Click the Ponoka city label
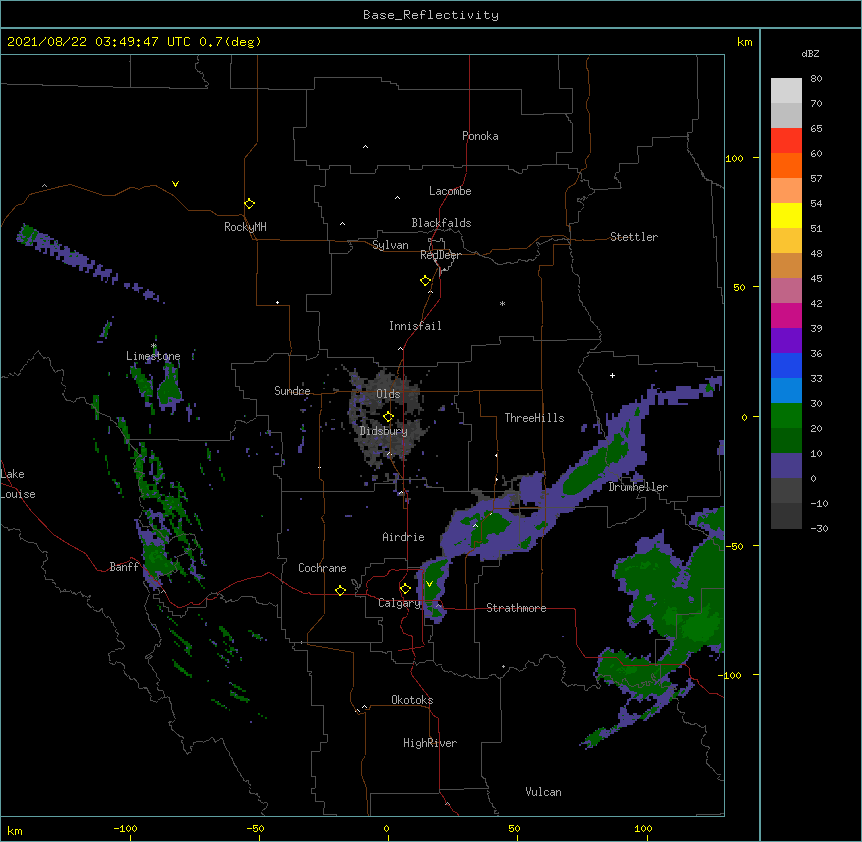Image resolution: width=862 pixels, height=842 pixels. pos(480,136)
